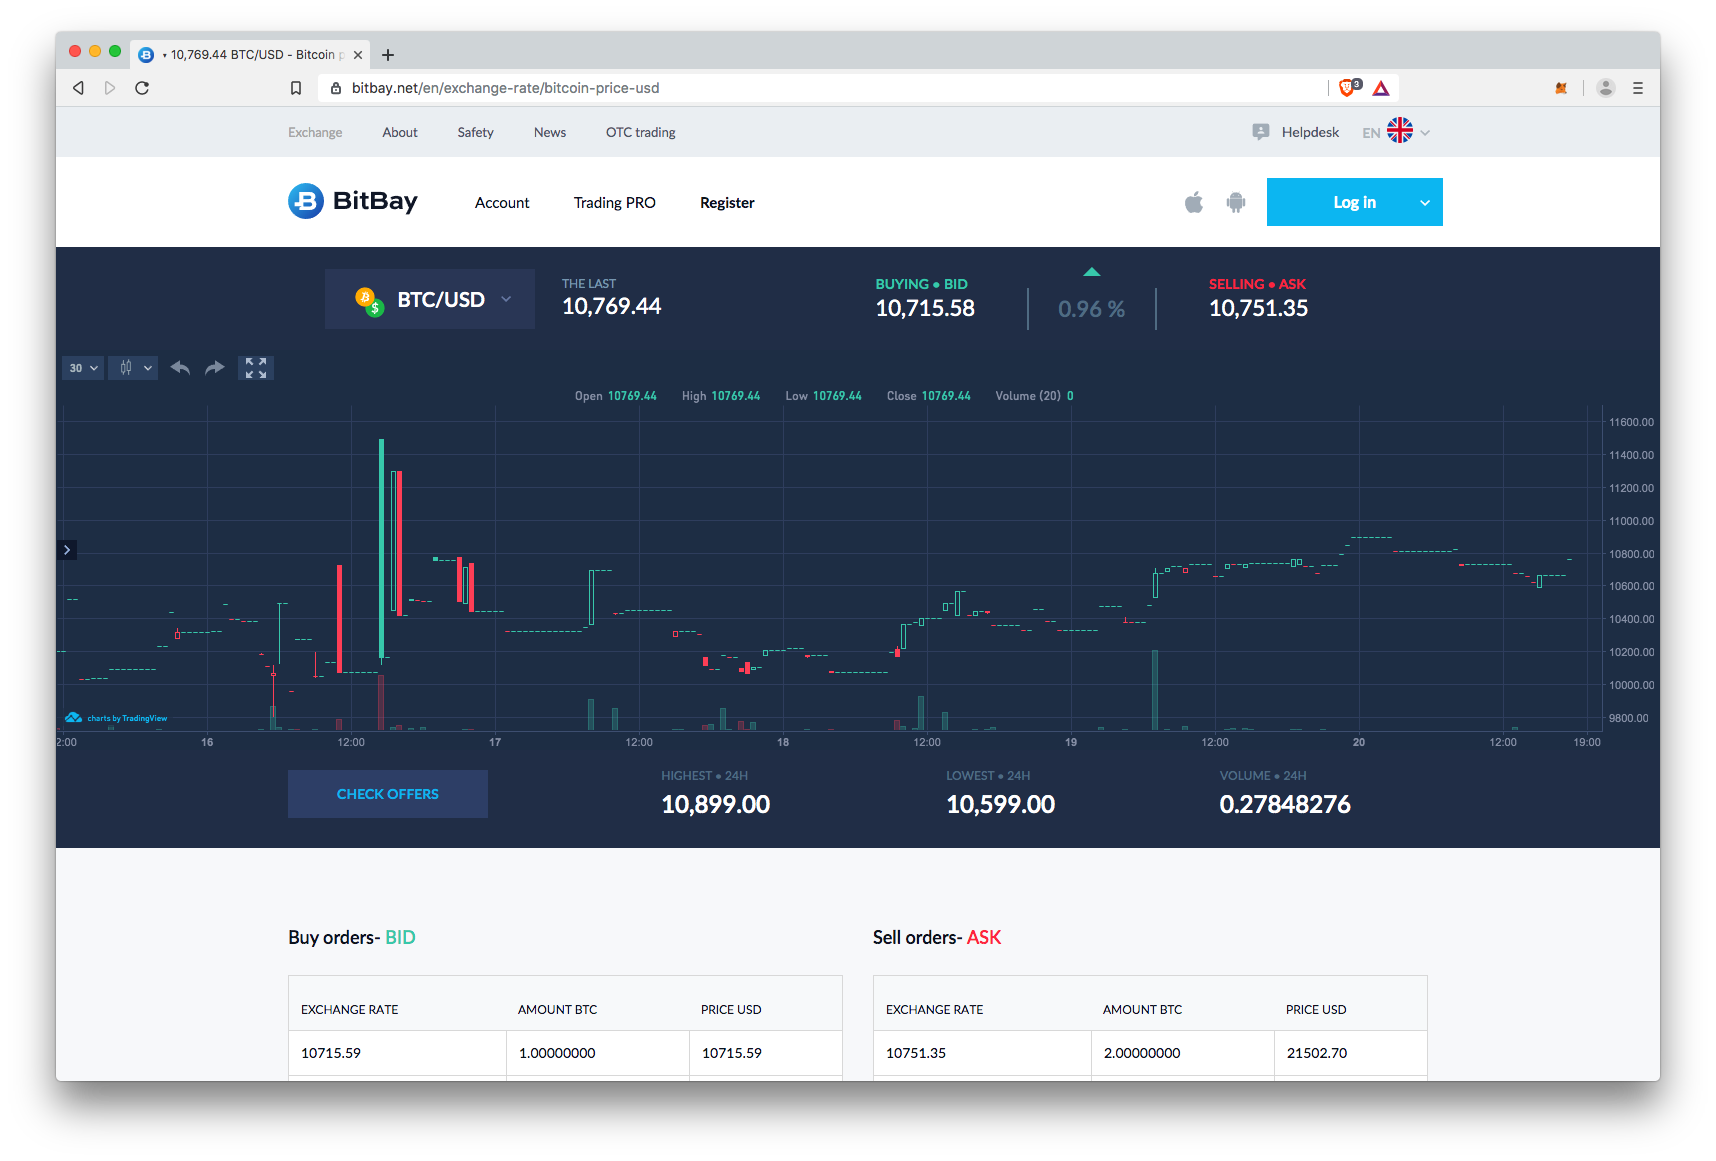Toggle fullscreen chart mode
Image resolution: width=1716 pixels, height=1161 pixels.
[x=256, y=368]
